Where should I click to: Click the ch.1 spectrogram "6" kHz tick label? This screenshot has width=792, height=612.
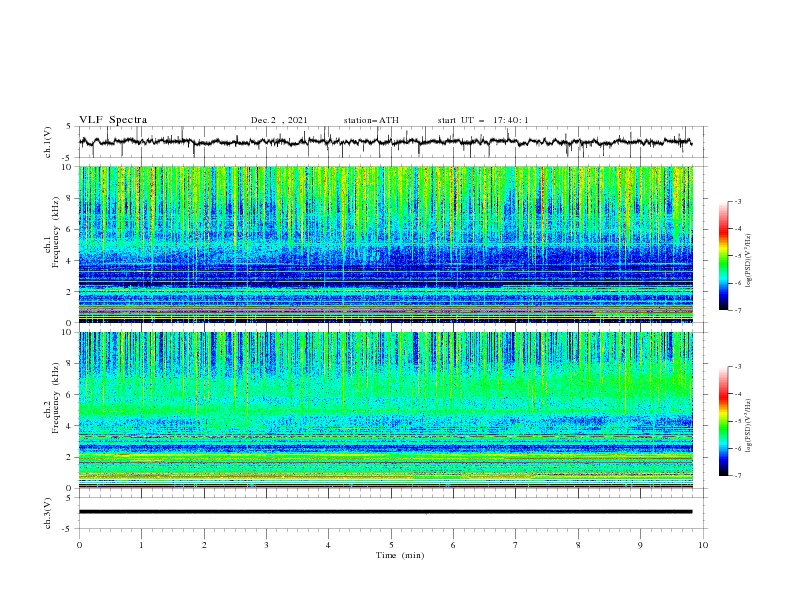tap(70, 229)
